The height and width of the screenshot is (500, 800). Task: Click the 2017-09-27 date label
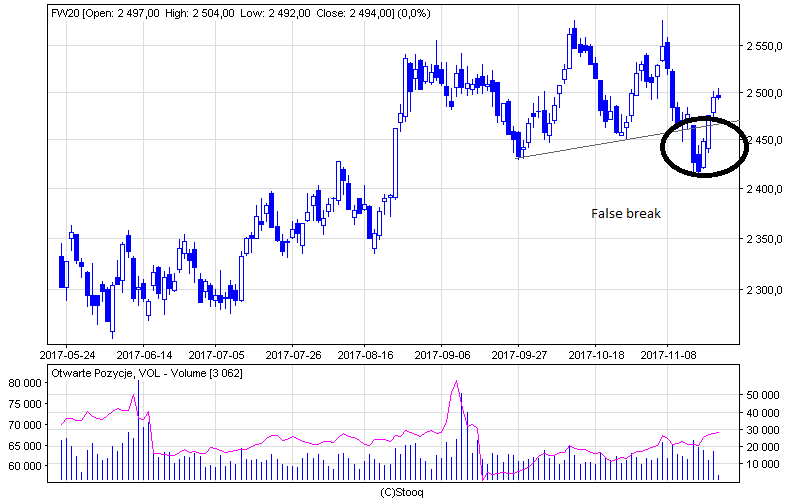point(519,355)
